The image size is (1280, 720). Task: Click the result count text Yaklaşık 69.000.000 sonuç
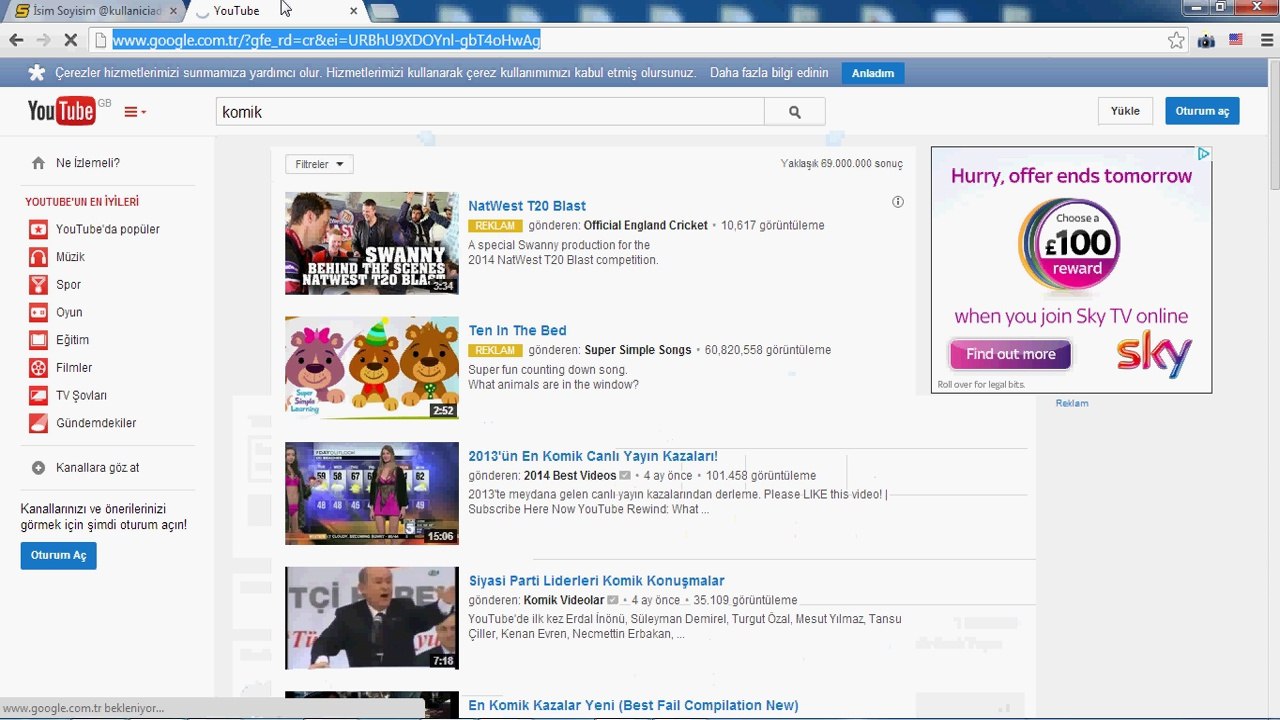[x=842, y=164]
